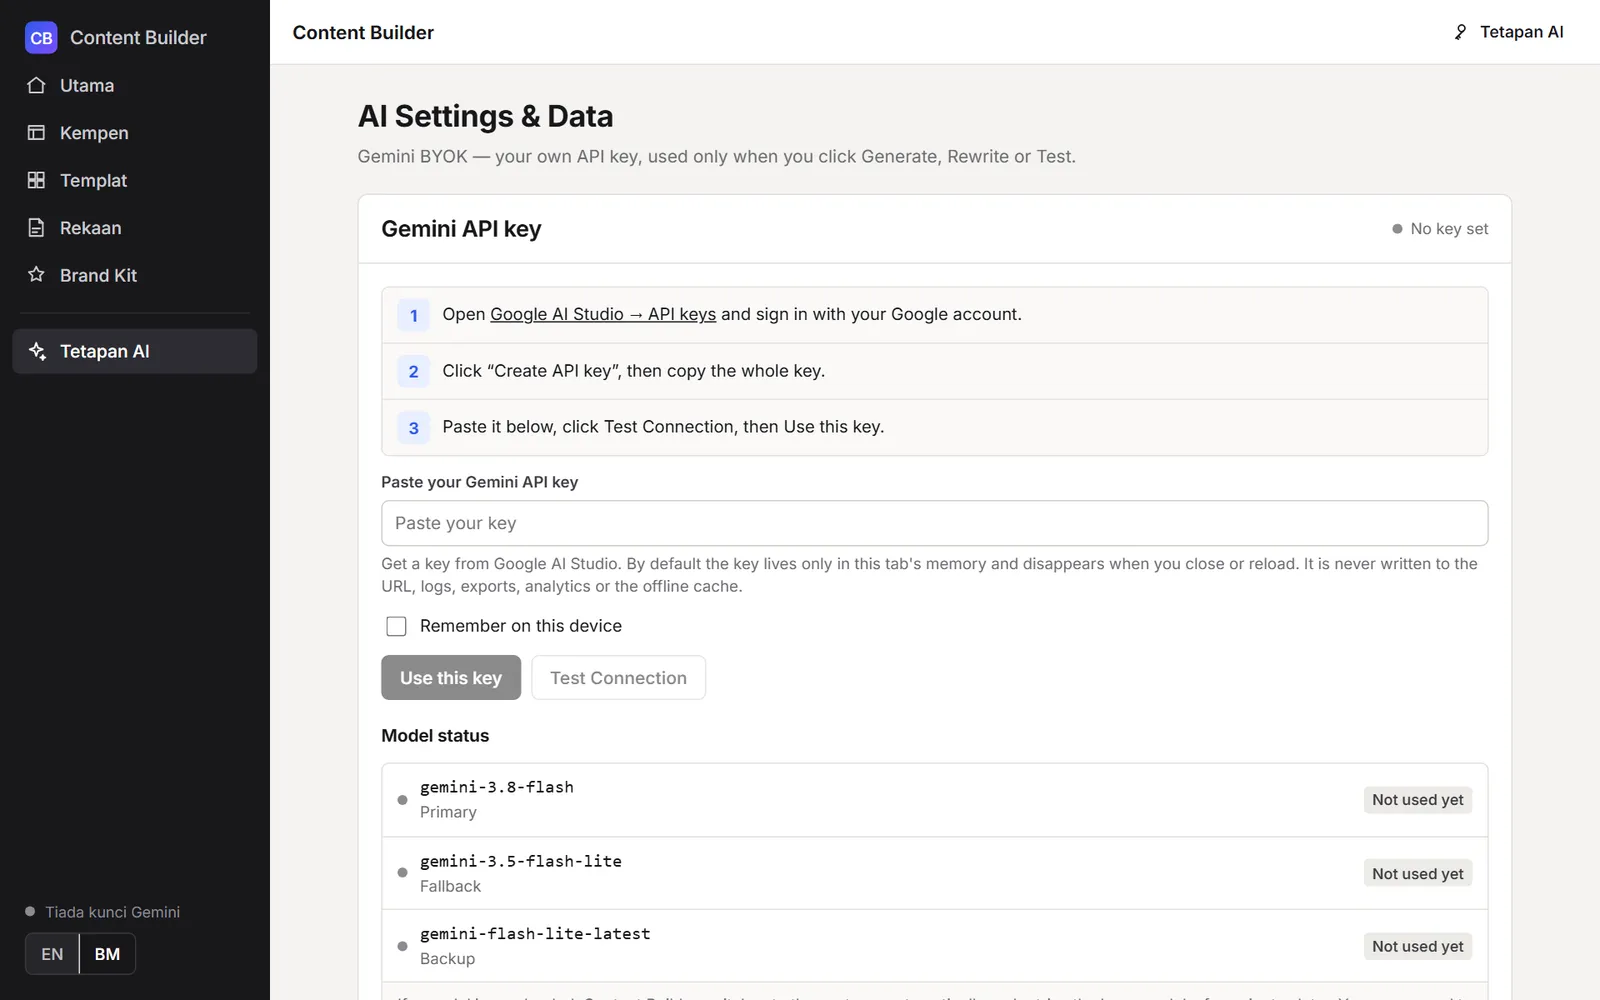The image size is (1600, 1000).
Task: Switch language to EN
Action: pyautogui.click(x=52, y=954)
